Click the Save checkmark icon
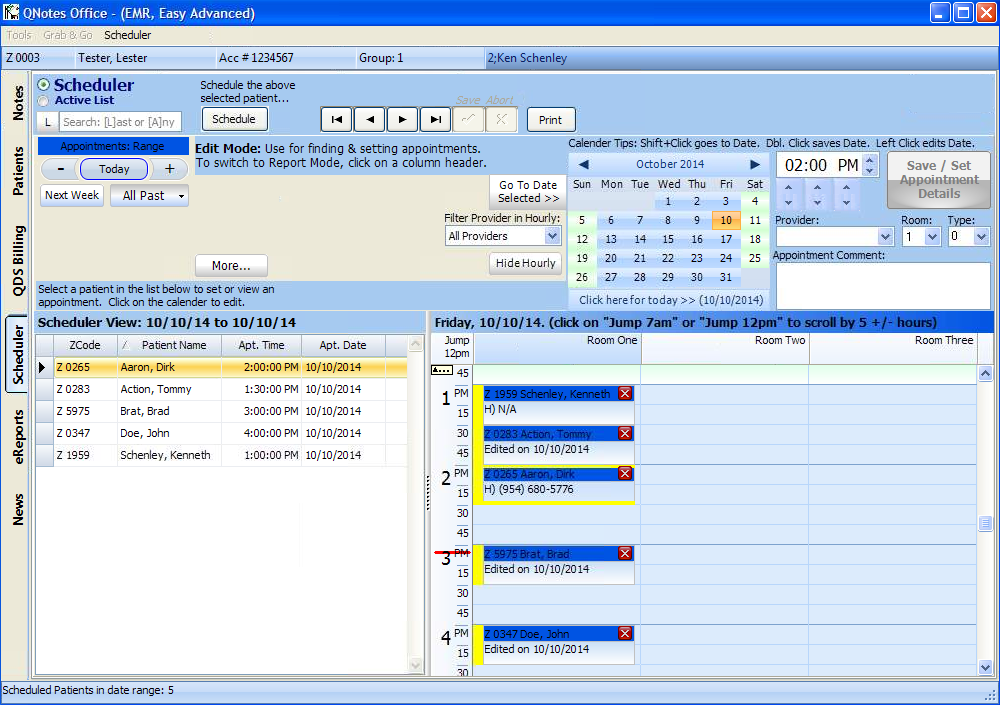1000x705 pixels. pos(466,118)
